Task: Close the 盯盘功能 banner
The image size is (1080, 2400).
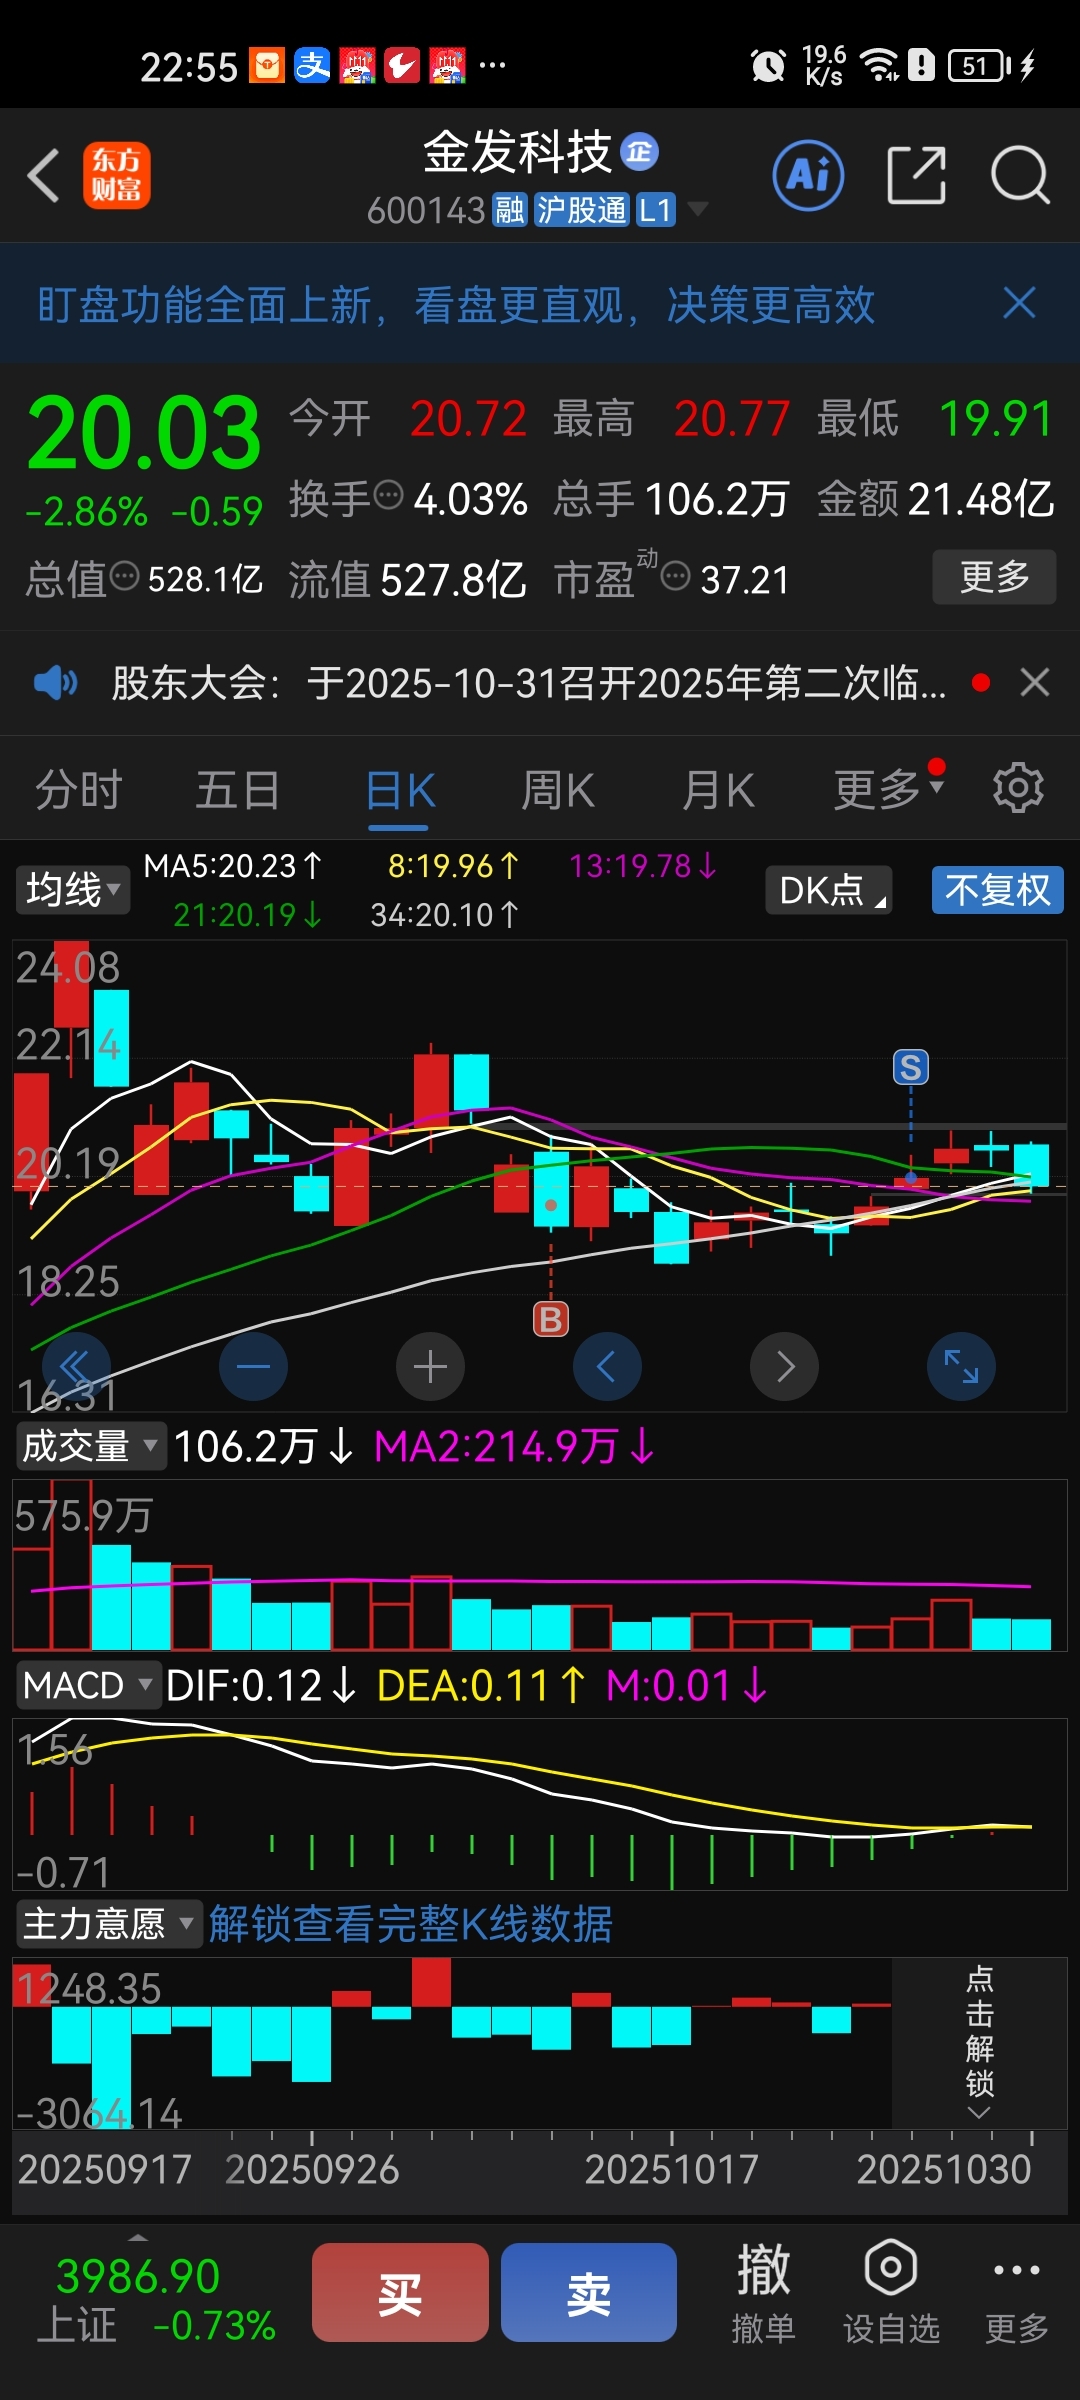Action: pos(1019,303)
